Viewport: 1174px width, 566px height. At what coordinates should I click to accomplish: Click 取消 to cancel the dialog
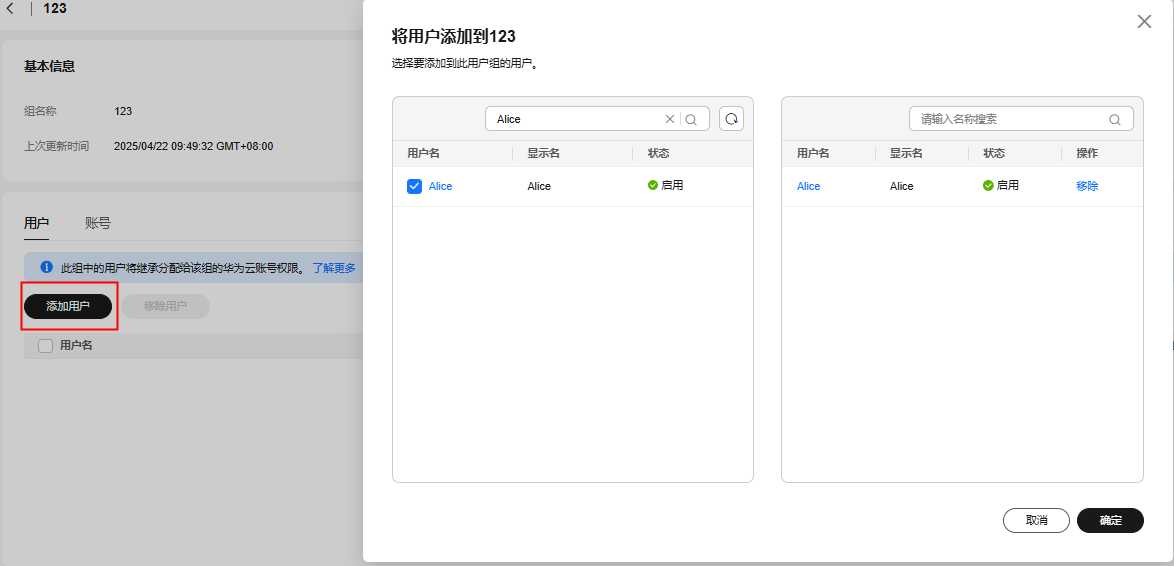[1036, 520]
